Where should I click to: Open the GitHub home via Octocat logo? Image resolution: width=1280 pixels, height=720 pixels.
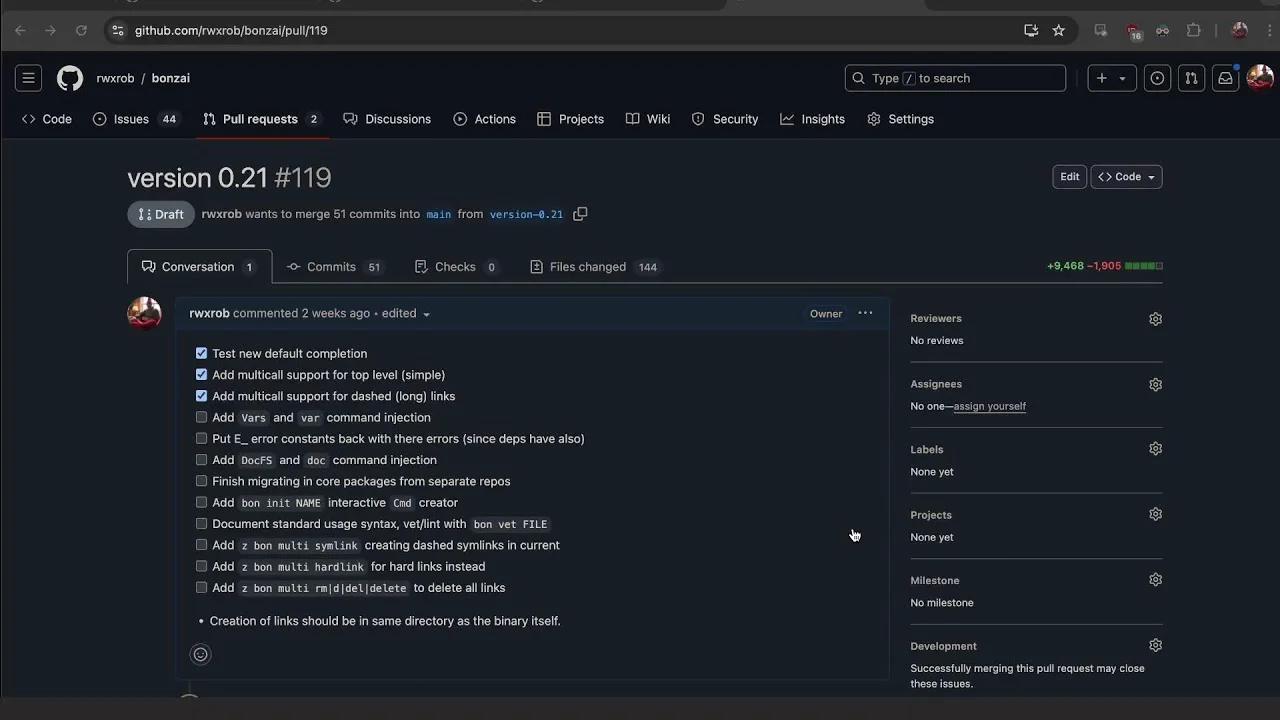pos(69,78)
